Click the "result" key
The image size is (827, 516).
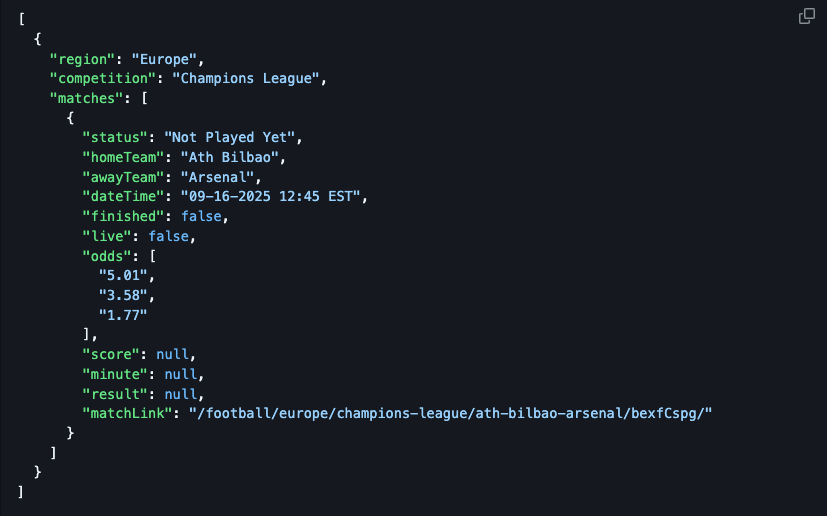click(x=111, y=394)
